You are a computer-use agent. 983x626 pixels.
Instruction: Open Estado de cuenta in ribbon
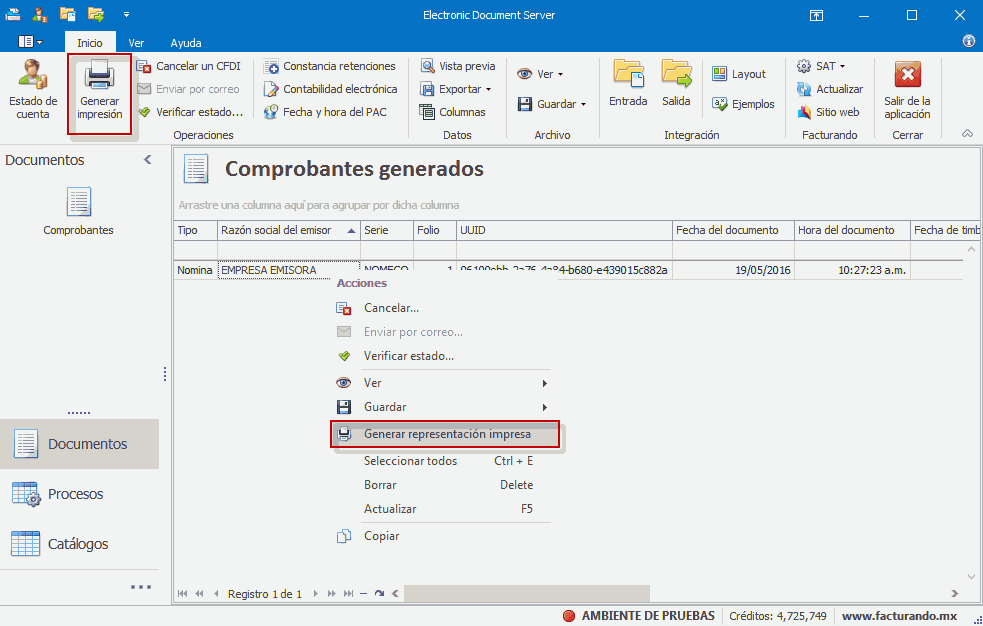33,89
